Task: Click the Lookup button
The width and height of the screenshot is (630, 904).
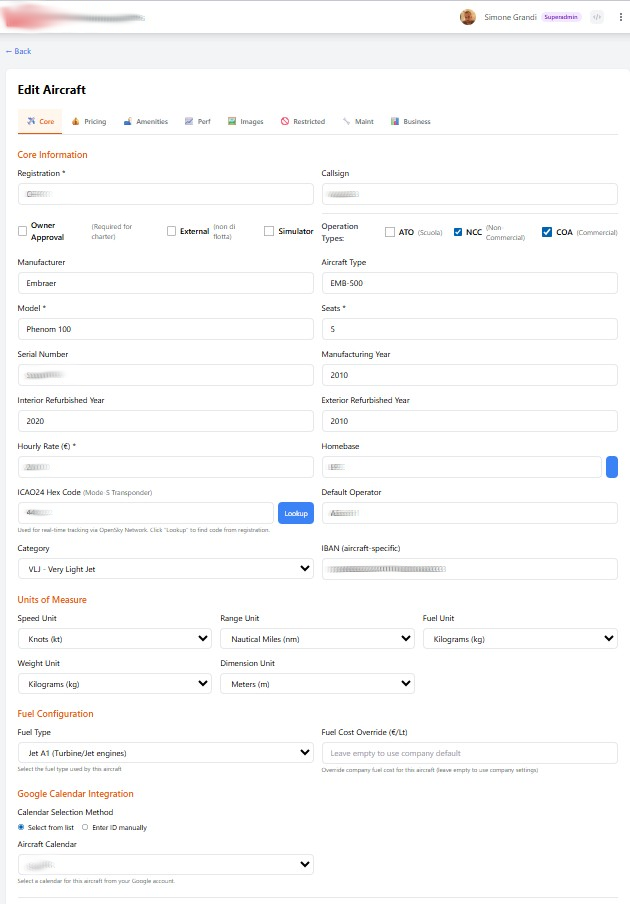Action: click(296, 513)
